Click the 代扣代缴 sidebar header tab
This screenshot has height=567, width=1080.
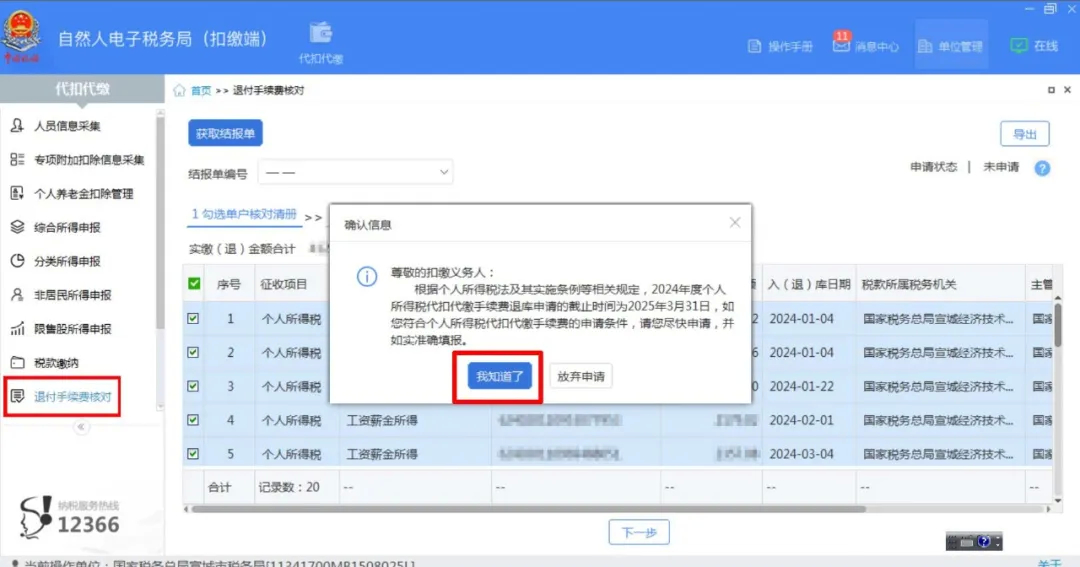tap(82, 89)
